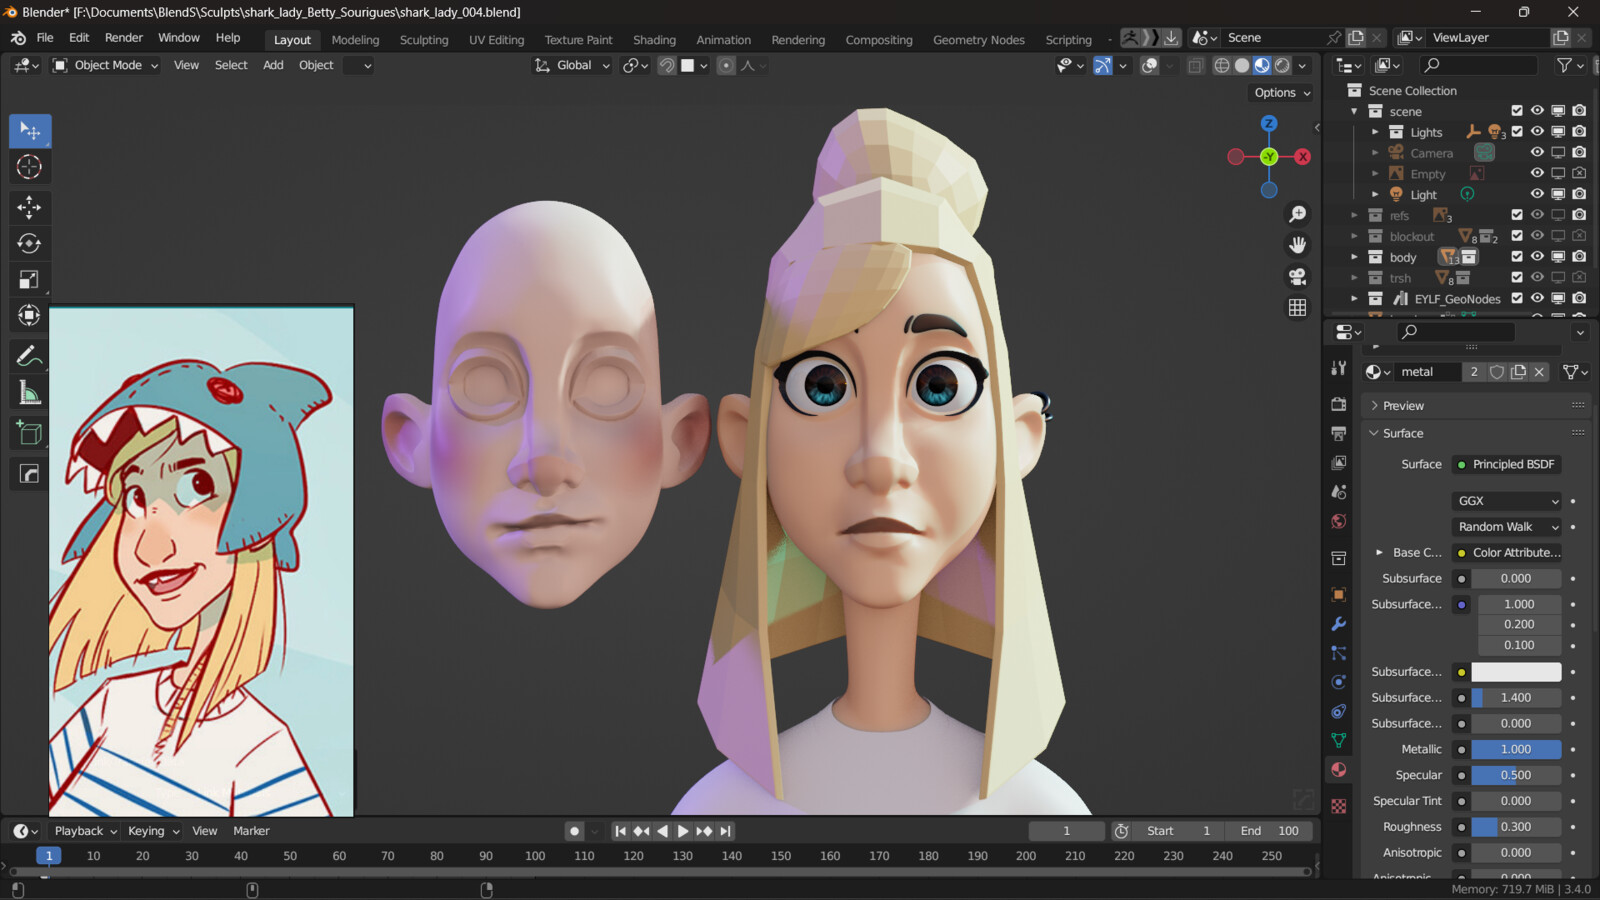Toggle visibility of Light object
Image resolution: width=1600 pixels, height=900 pixels.
1537,194
